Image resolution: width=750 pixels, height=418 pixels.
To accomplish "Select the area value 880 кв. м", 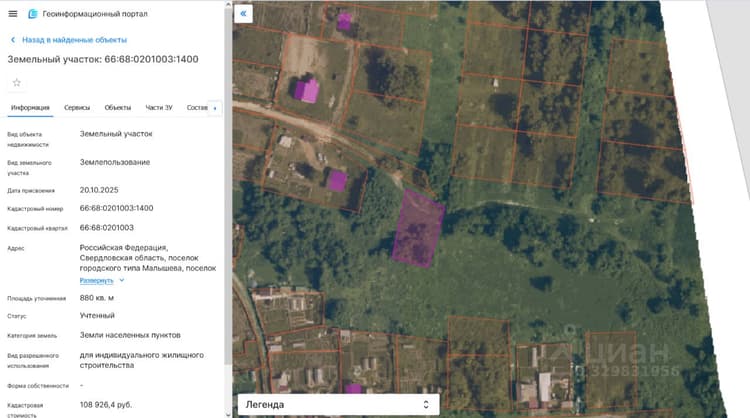I will pyautogui.click(x=97, y=298).
